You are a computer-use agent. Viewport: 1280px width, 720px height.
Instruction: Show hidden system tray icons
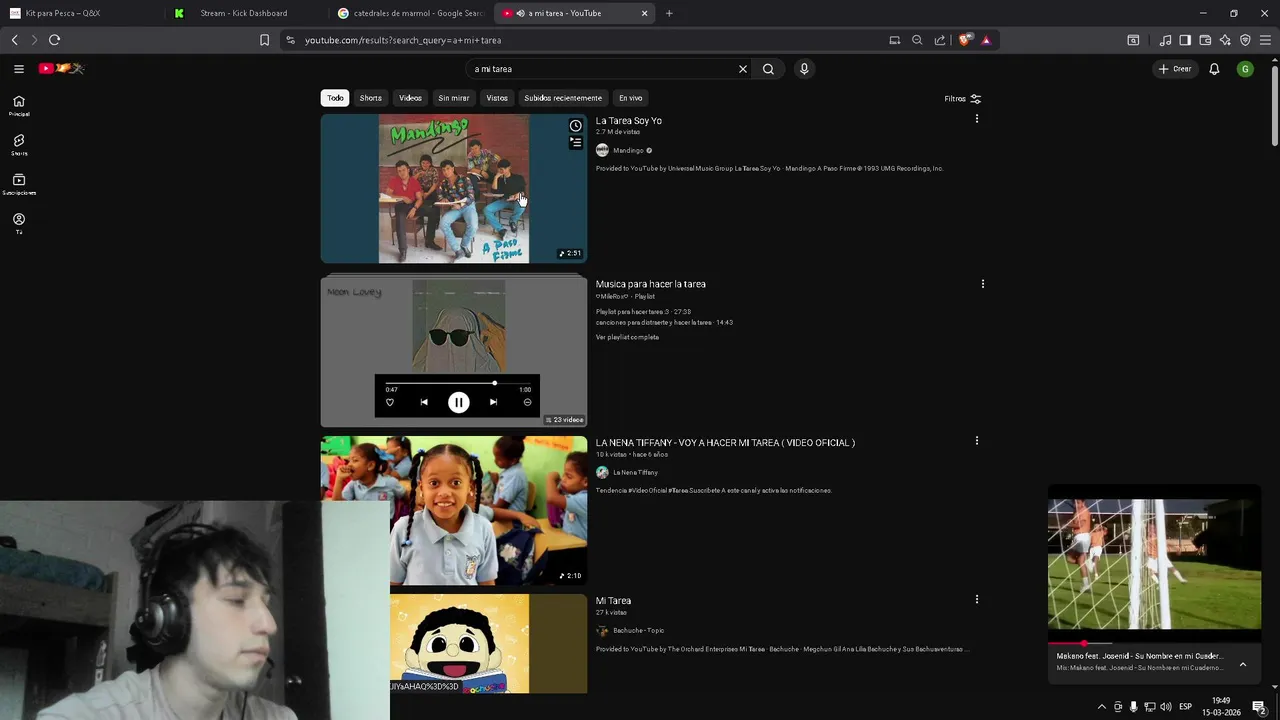point(1102,707)
